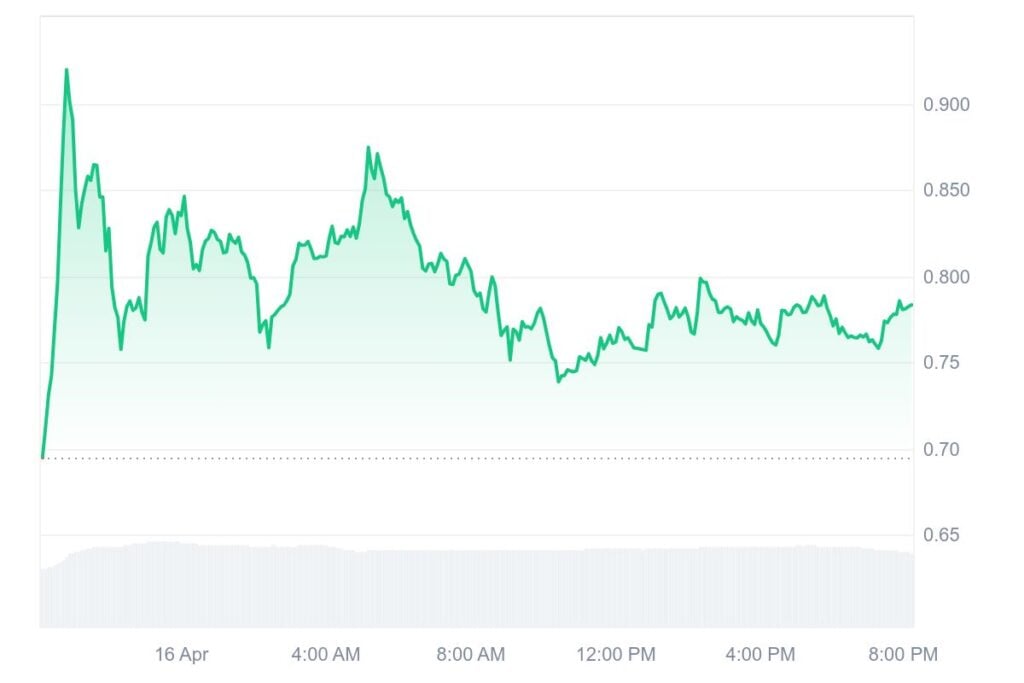Viewport: 1024px width, 683px height.
Task: Click the highest peak of the price line
Action: tap(67, 70)
